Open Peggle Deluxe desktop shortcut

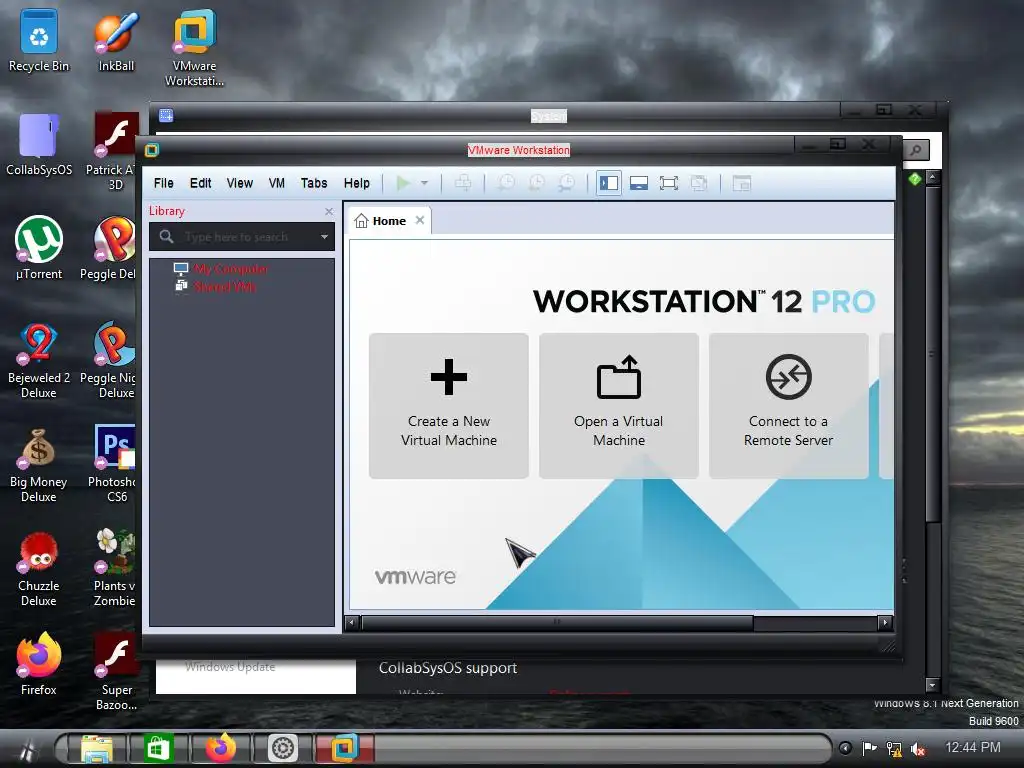tap(110, 248)
